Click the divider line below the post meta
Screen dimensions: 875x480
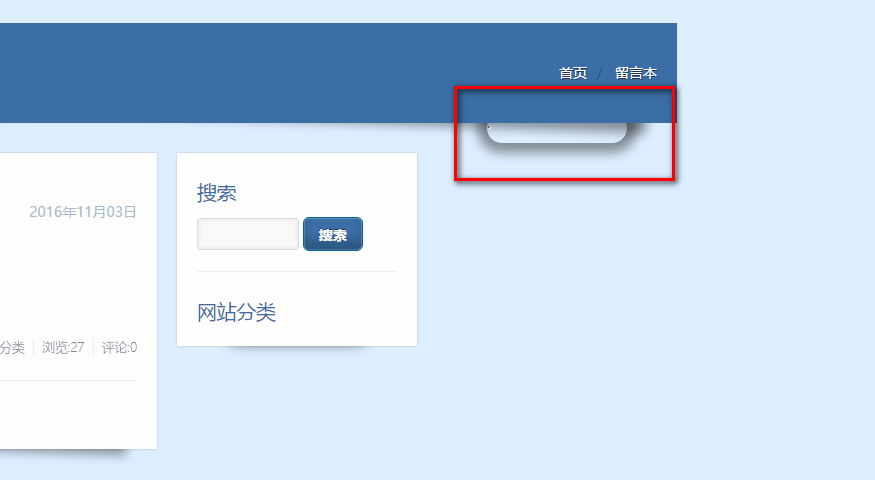(x=68, y=381)
